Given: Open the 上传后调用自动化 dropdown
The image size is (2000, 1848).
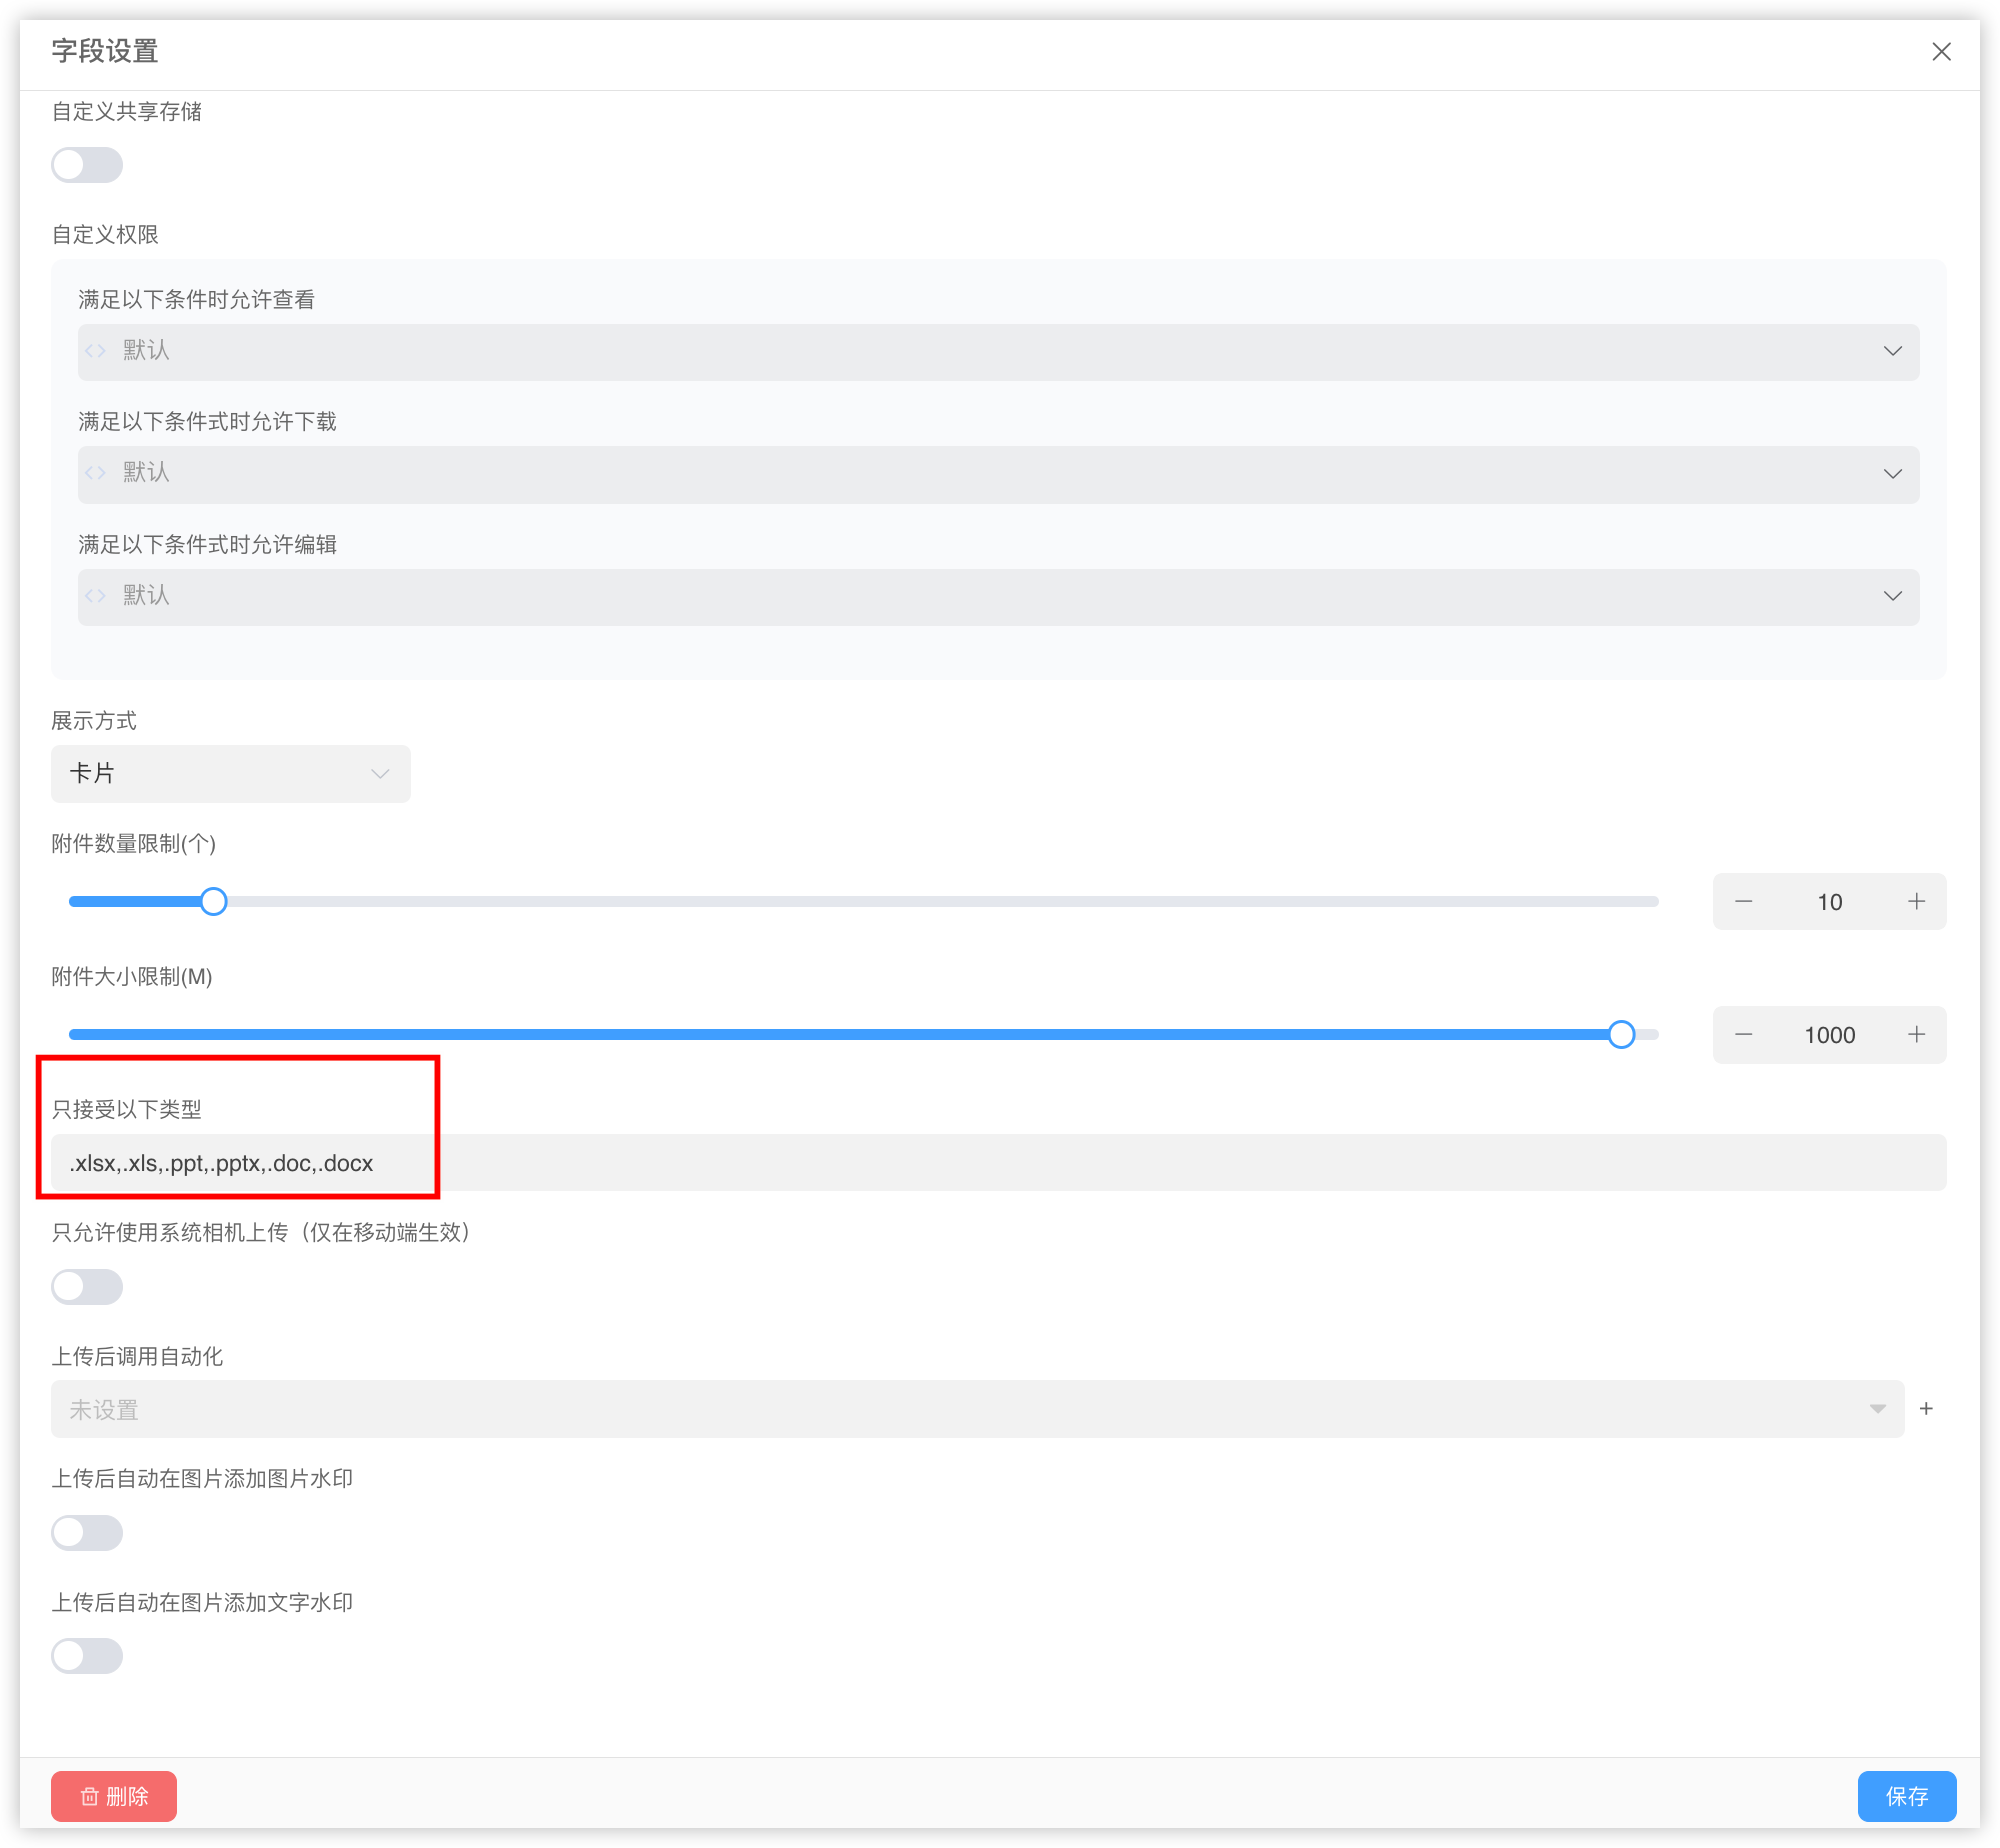Looking at the screenshot, I should (x=976, y=1410).
